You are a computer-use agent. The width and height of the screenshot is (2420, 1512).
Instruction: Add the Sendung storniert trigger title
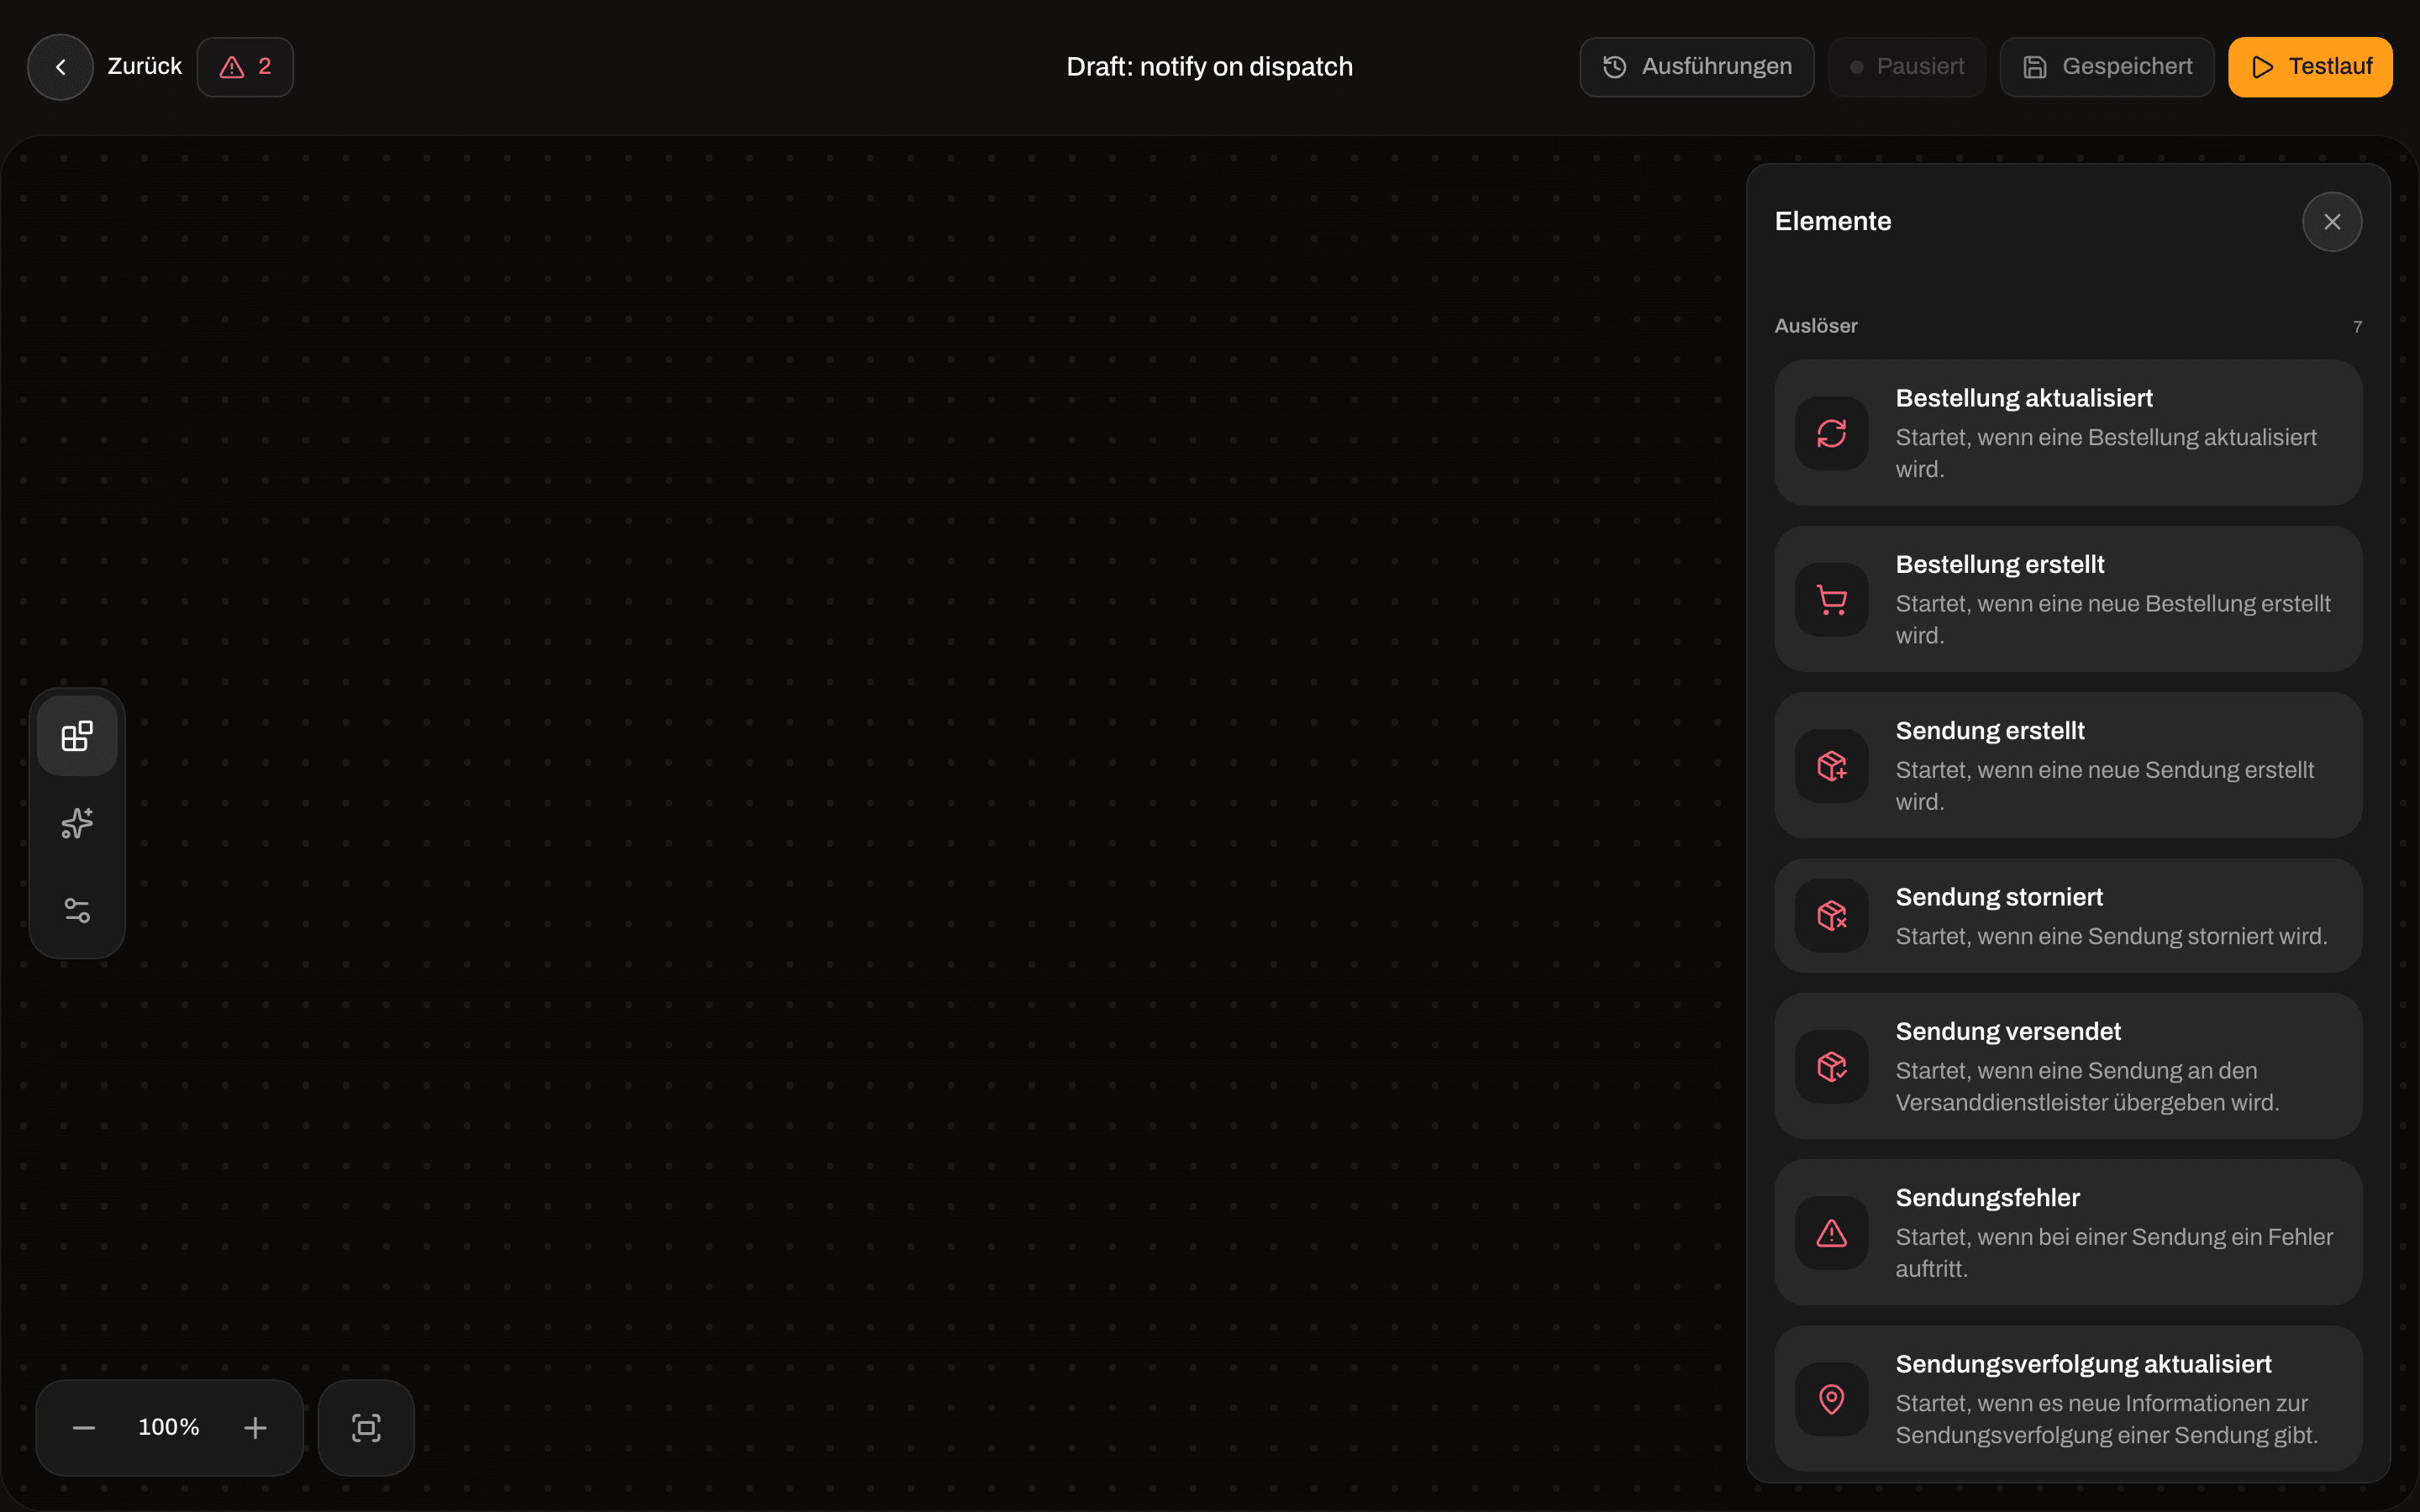[1999, 897]
